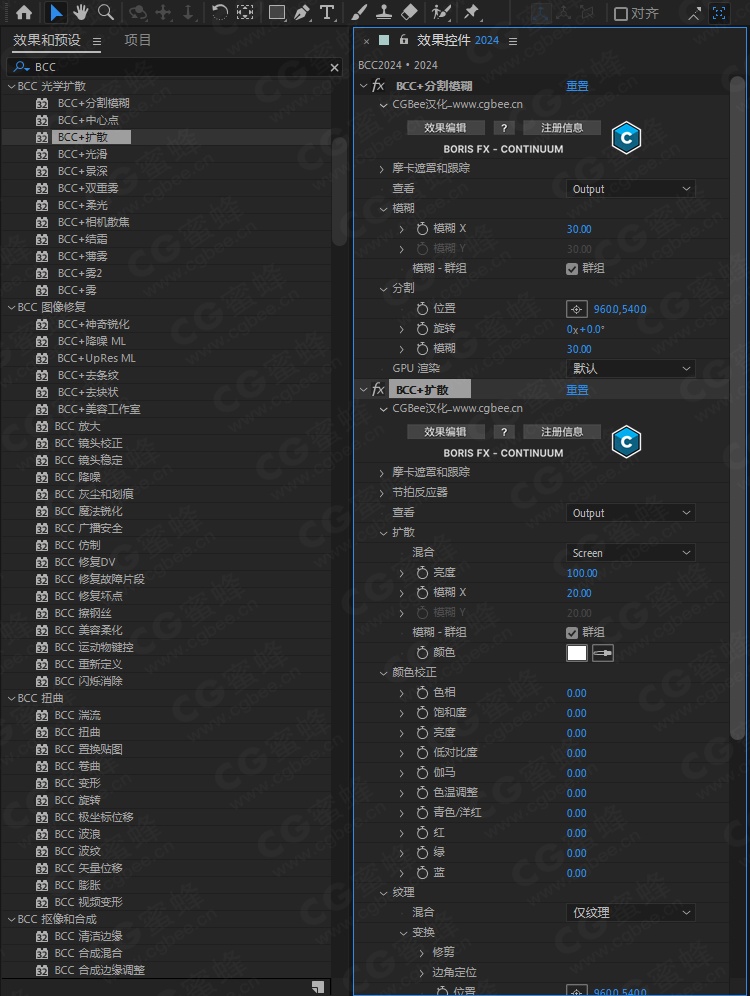750x996 pixels.
Task: Toggle the 效果控件 panel lock icon
Action: (403, 40)
